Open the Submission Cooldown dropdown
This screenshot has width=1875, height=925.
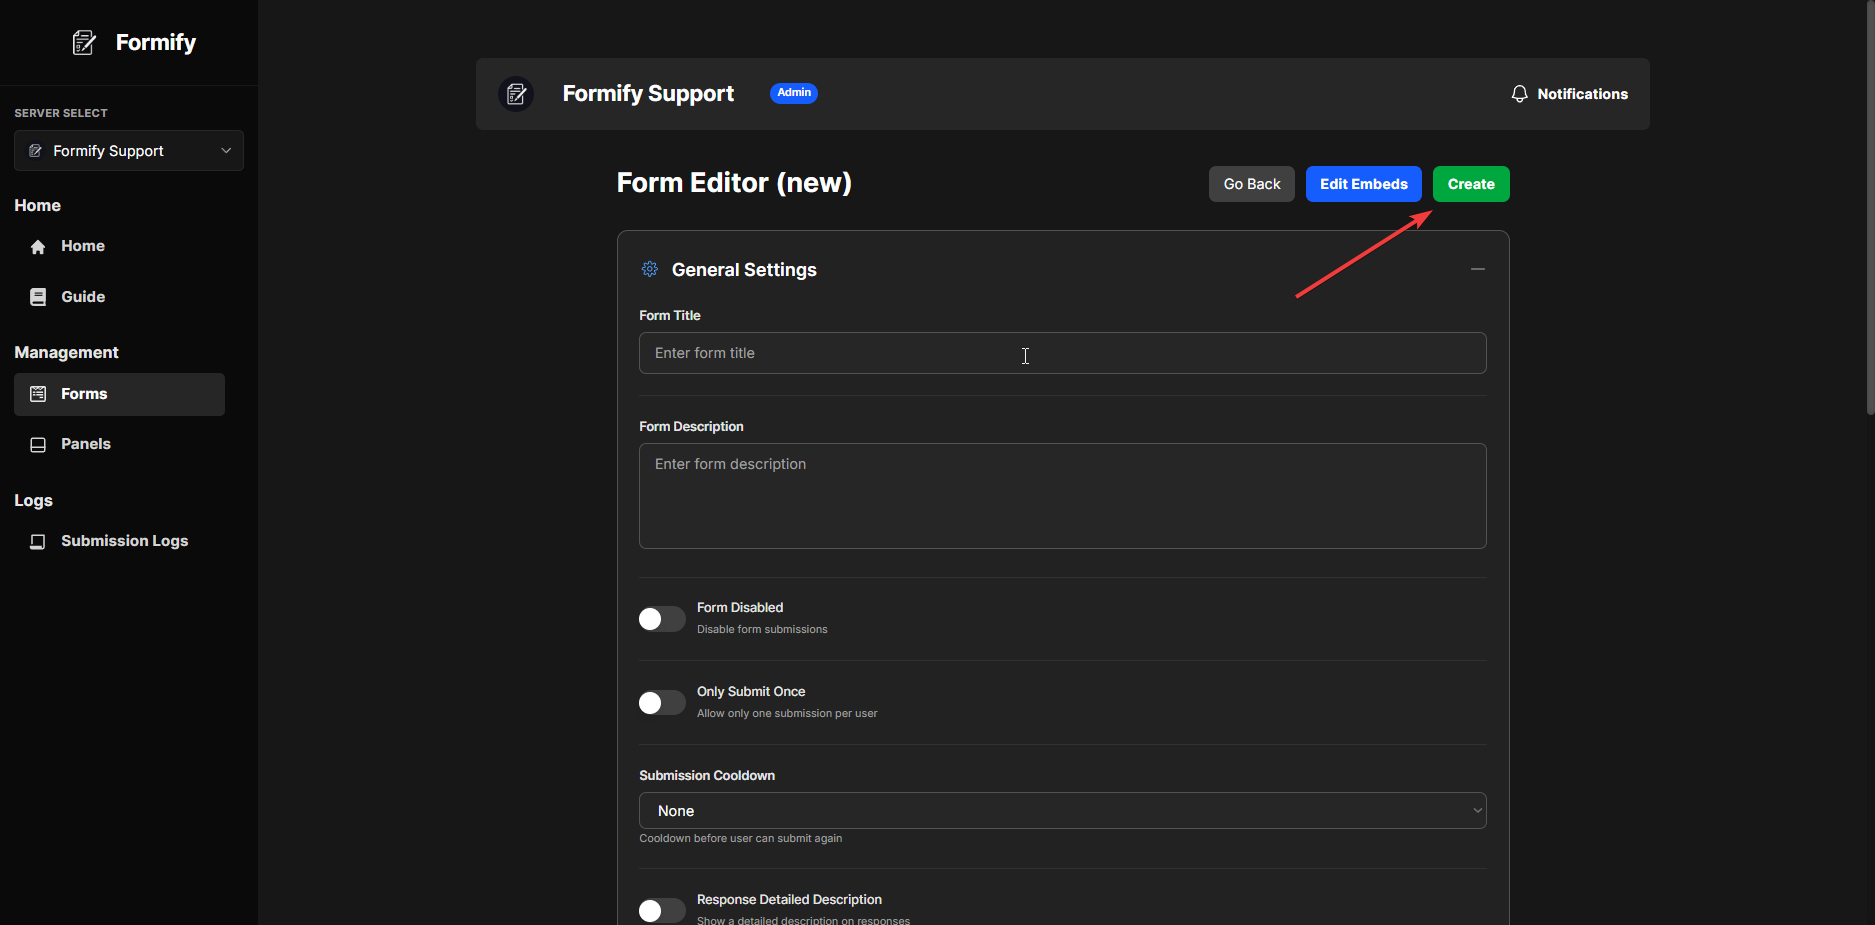tap(1062, 810)
